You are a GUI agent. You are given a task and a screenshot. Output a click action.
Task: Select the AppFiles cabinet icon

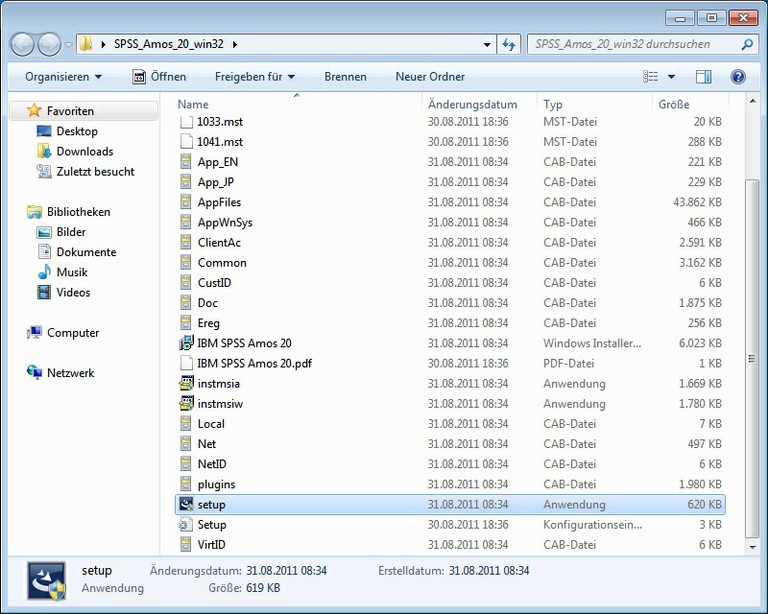186,202
